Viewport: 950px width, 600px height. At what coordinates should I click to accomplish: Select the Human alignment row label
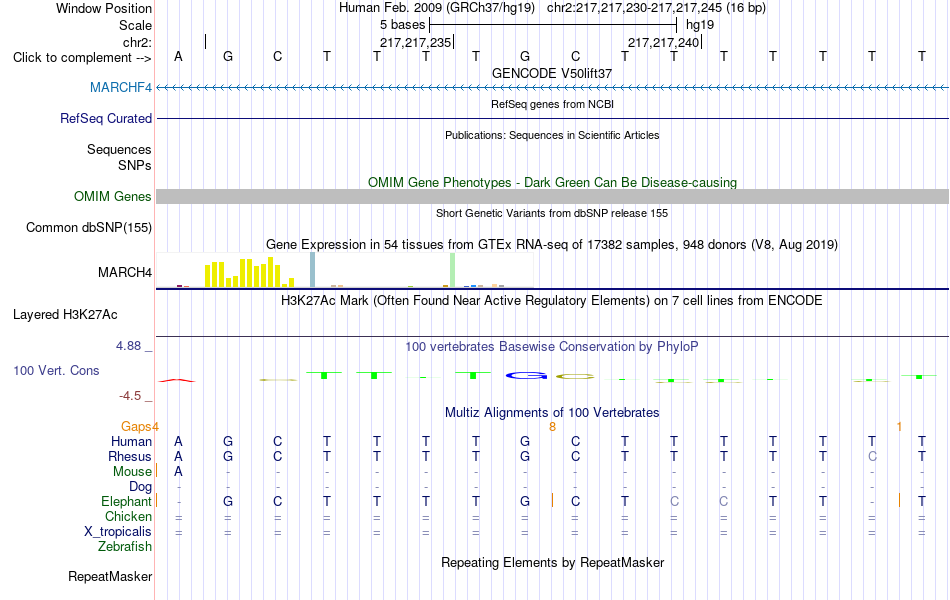coord(131,442)
